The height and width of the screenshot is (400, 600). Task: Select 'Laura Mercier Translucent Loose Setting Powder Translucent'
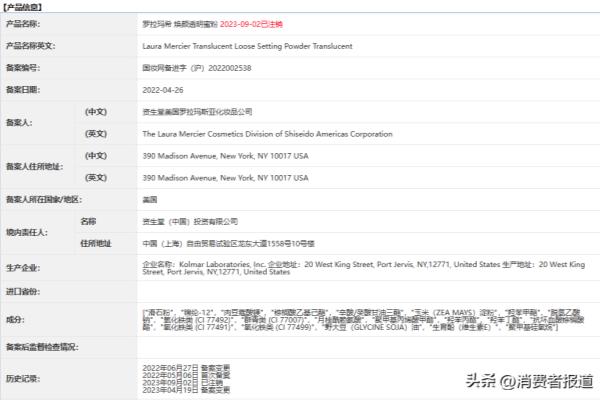[x=247, y=46]
